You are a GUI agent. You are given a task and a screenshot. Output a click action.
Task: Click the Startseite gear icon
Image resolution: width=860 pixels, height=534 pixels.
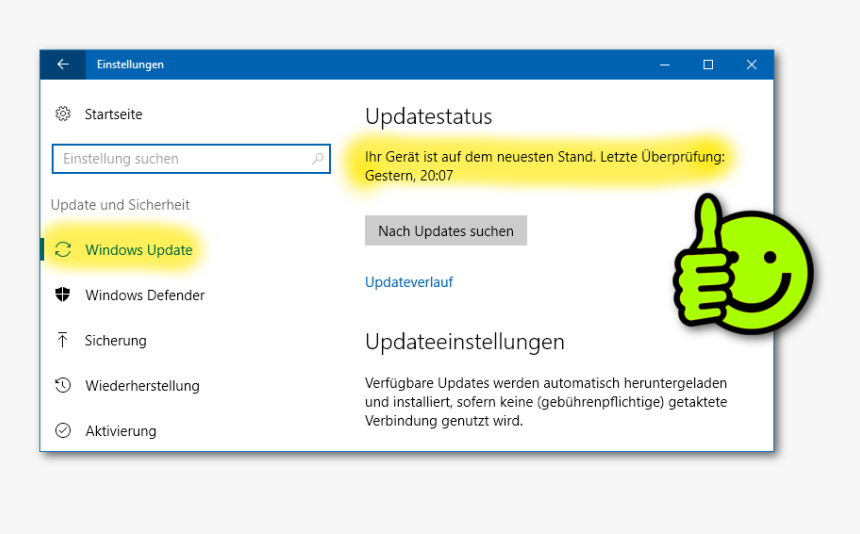pyautogui.click(x=63, y=114)
